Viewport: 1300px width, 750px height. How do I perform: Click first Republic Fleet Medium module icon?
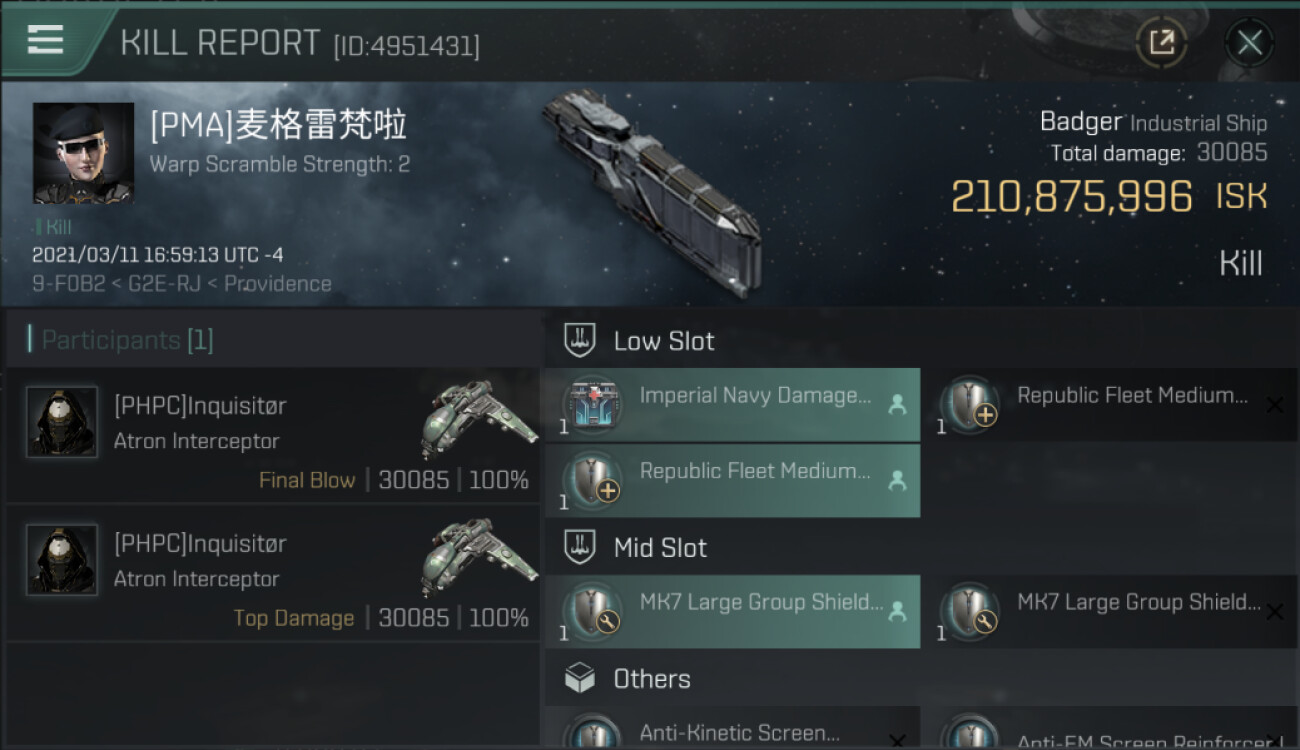[969, 404]
